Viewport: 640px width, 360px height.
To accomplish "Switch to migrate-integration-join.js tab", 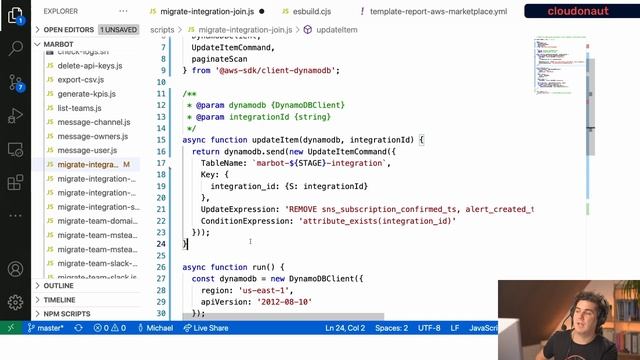I will point(207,11).
